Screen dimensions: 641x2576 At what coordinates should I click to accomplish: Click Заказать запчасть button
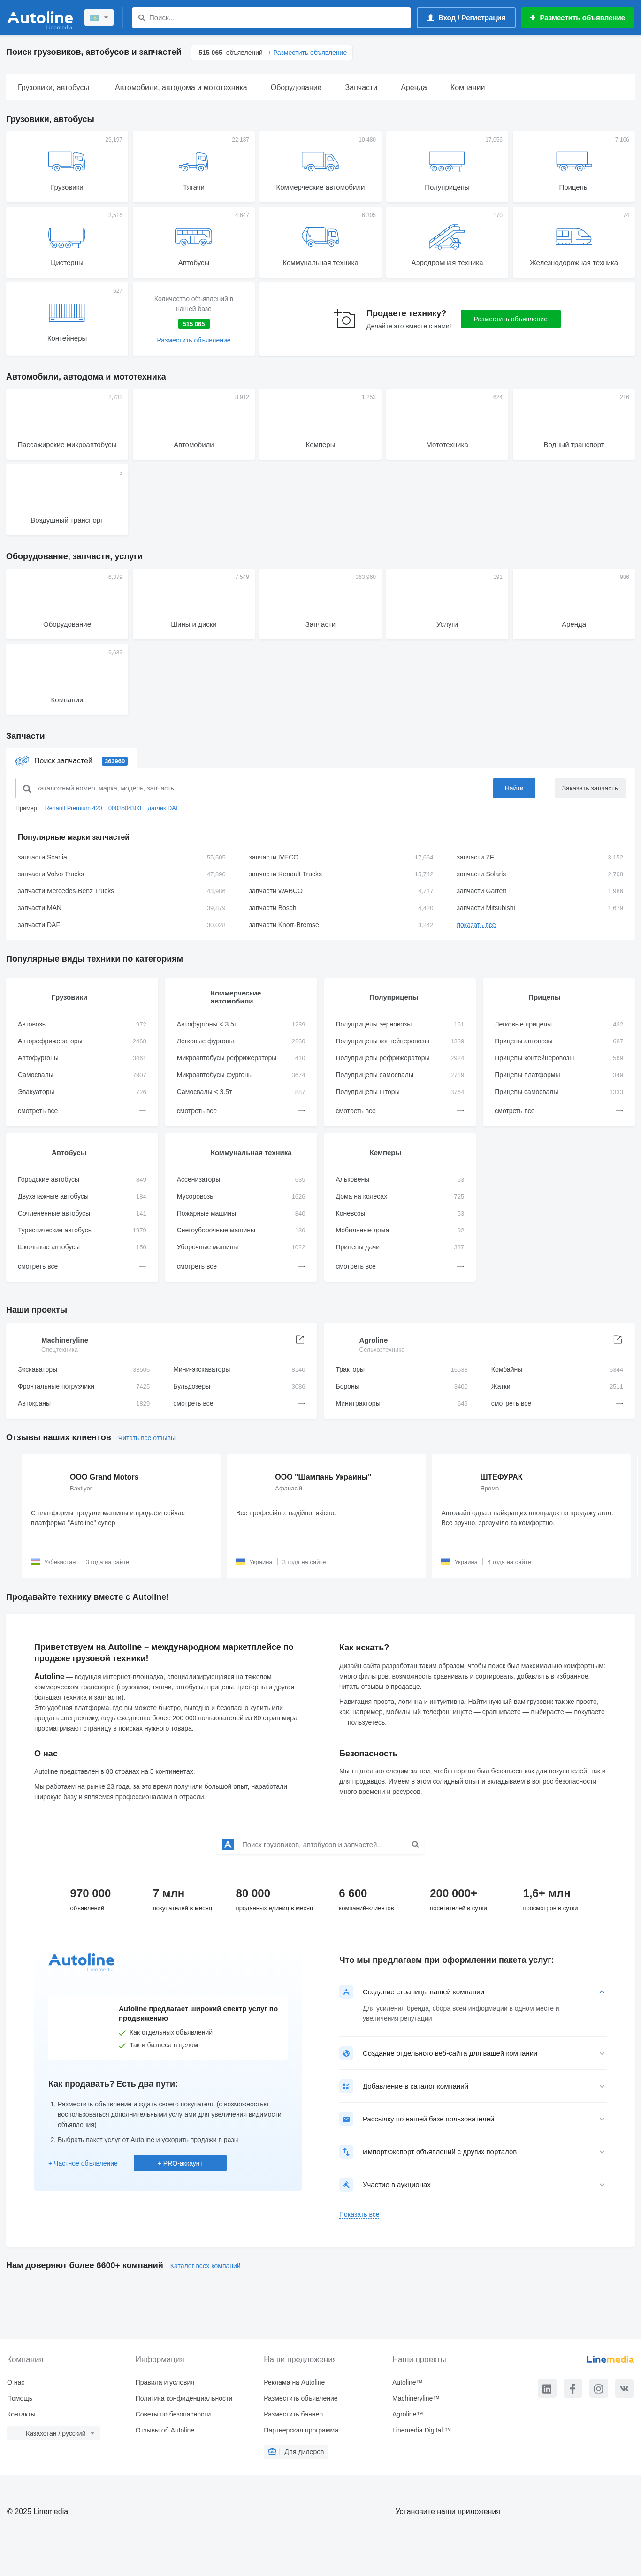click(590, 788)
